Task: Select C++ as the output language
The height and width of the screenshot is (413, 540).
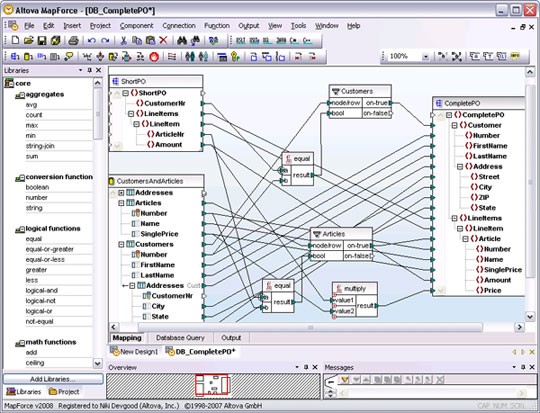Action: point(307,41)
